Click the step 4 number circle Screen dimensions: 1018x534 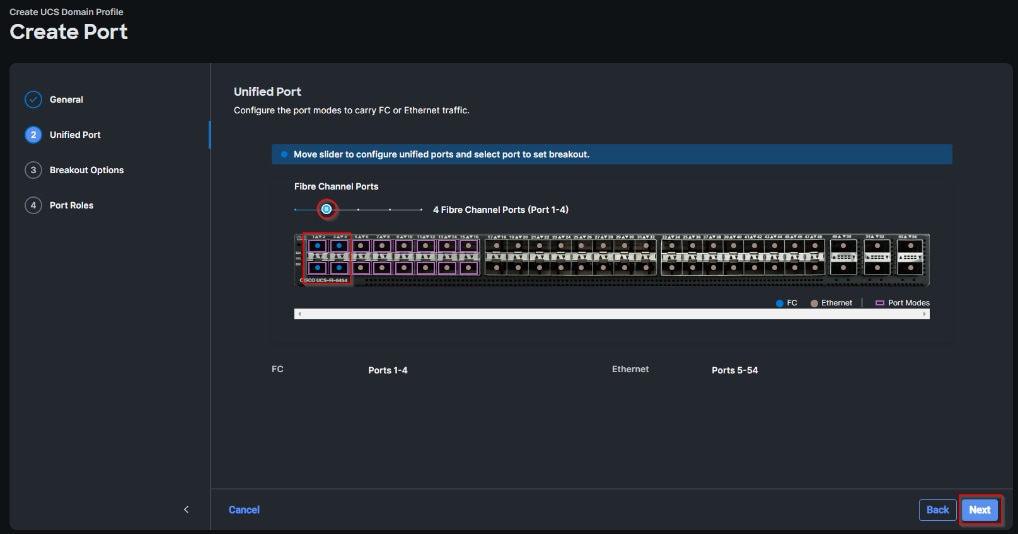[33, 205]
